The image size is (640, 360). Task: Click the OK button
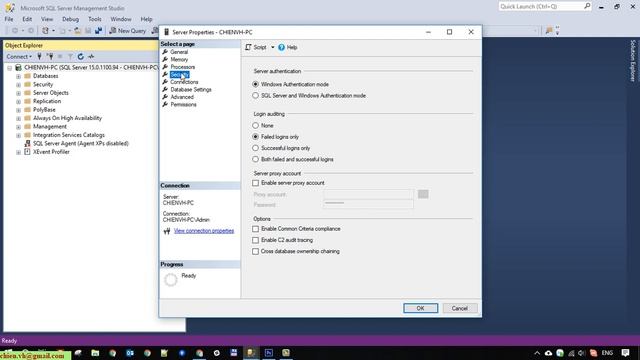(x=420, y=308)
